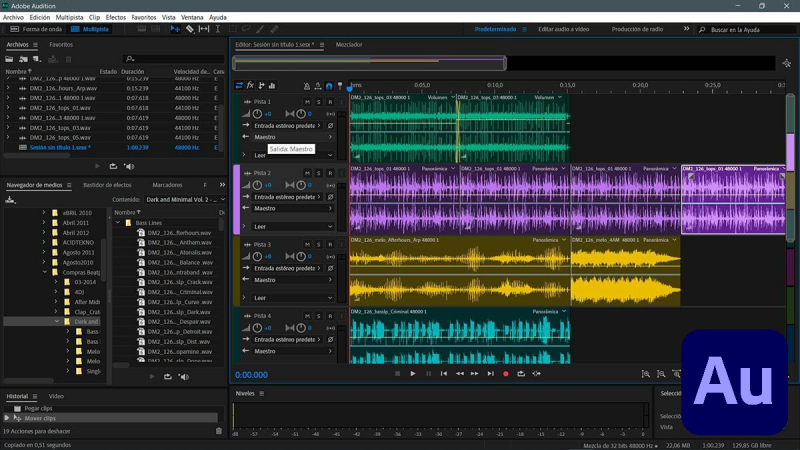Switch to the Mezclador tab
The width and height of the screenshot is (800, 450).
pyautogui.click(x=349, y=45)
